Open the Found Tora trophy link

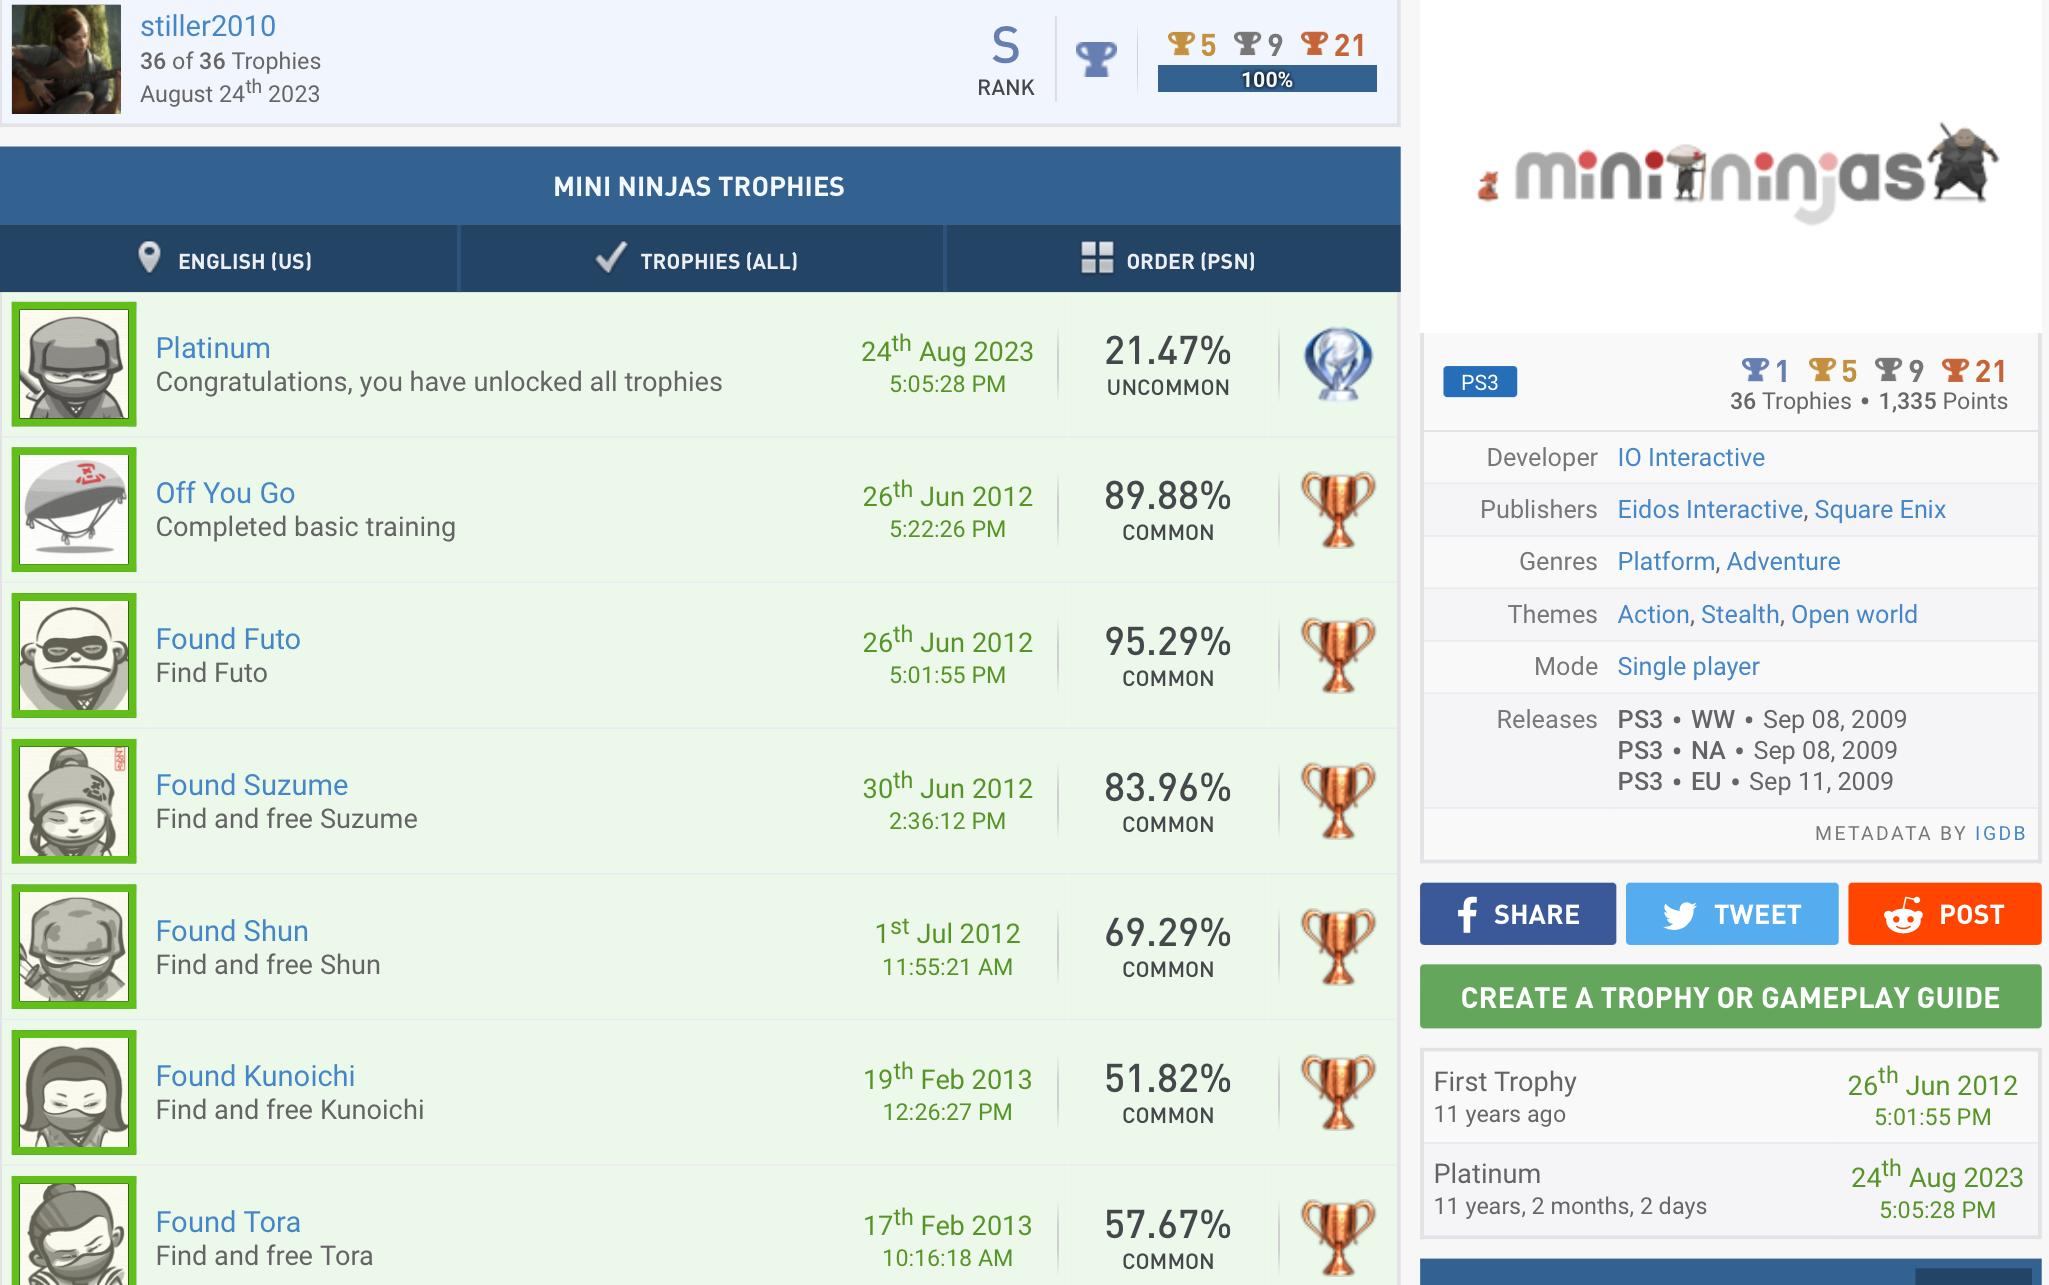228,1222
